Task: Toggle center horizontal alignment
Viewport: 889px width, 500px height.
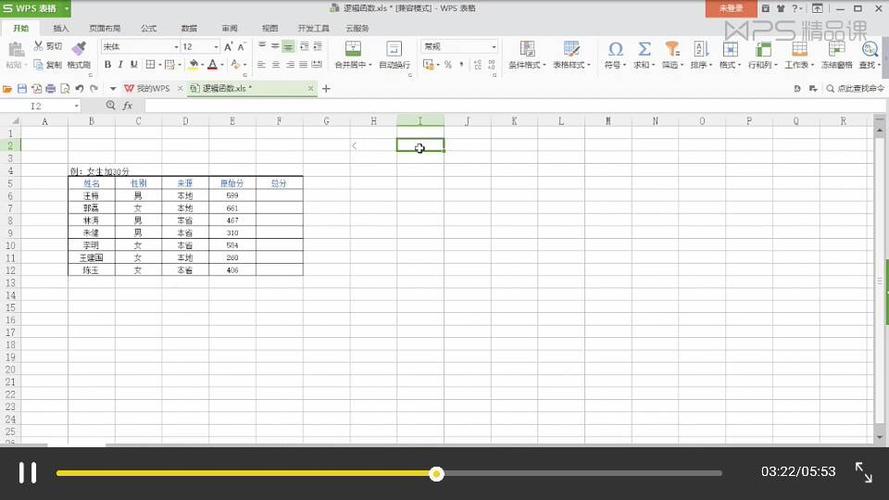Action: click(276, 65)
